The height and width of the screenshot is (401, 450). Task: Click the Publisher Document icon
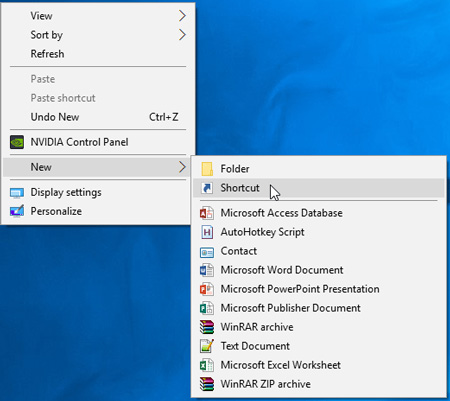[207, 308]
